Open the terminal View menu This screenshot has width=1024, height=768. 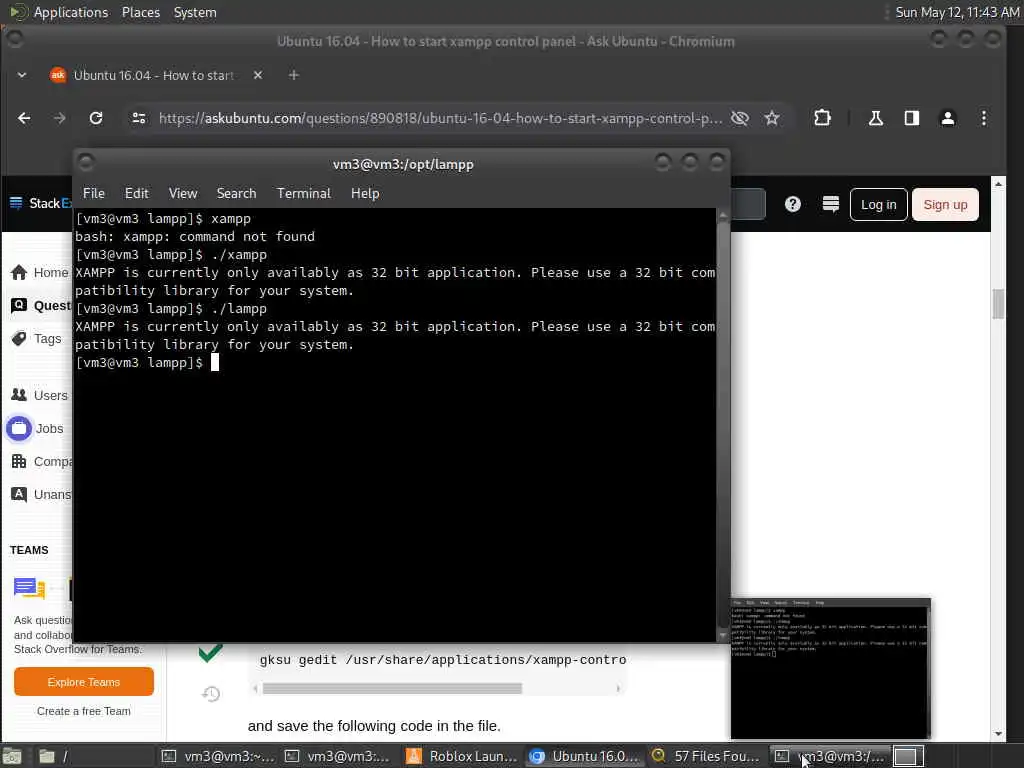(x=183, y=193)
